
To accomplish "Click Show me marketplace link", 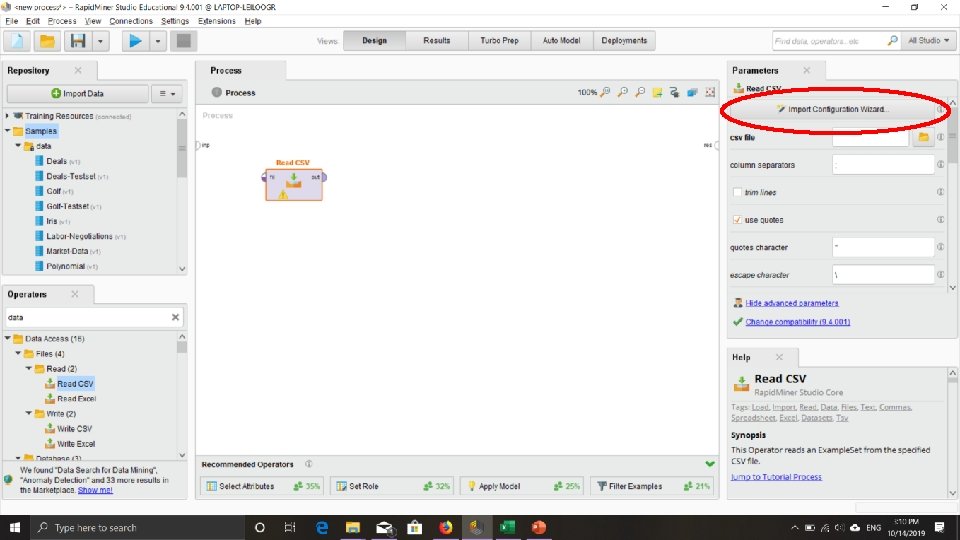I will click(x=95, y=490).
